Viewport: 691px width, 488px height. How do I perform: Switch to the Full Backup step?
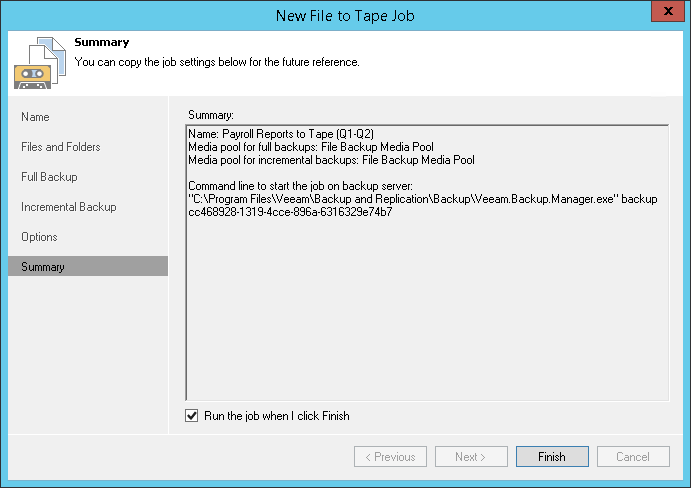coord(49,177)
